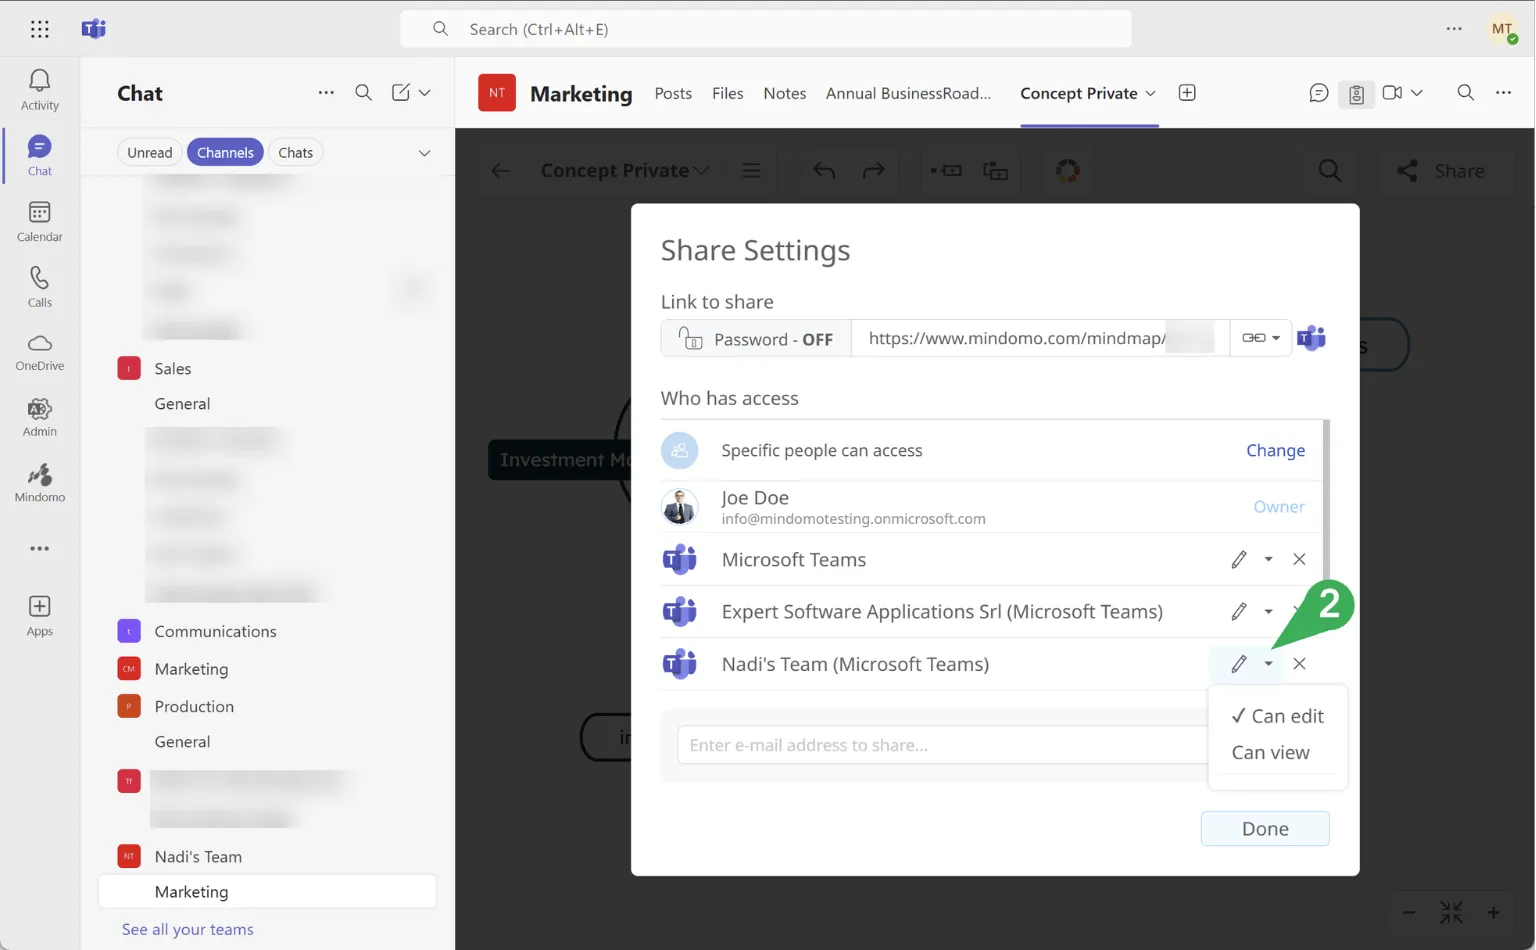Add a new tab with plus icon
The height and width of the screenshot is (950, 1536).
click(1187, 93)
